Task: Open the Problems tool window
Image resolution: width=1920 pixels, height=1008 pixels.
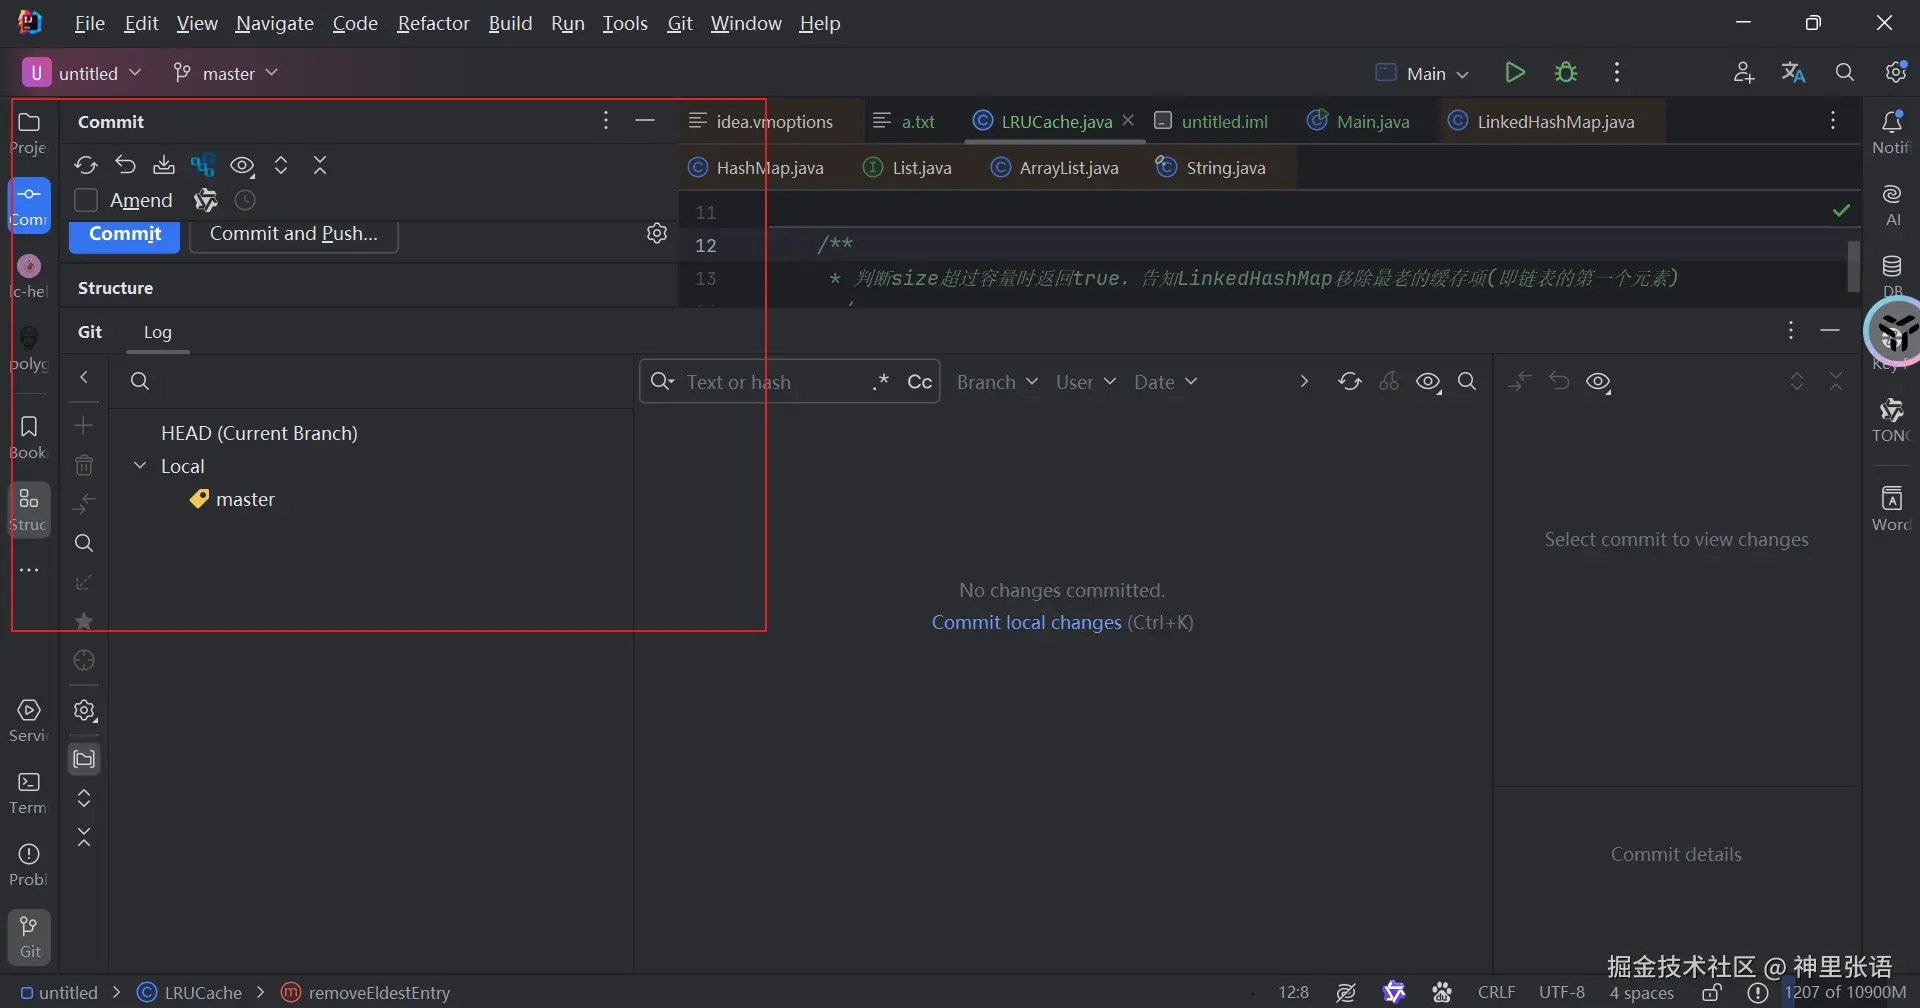Action: [x=29, y=864]
